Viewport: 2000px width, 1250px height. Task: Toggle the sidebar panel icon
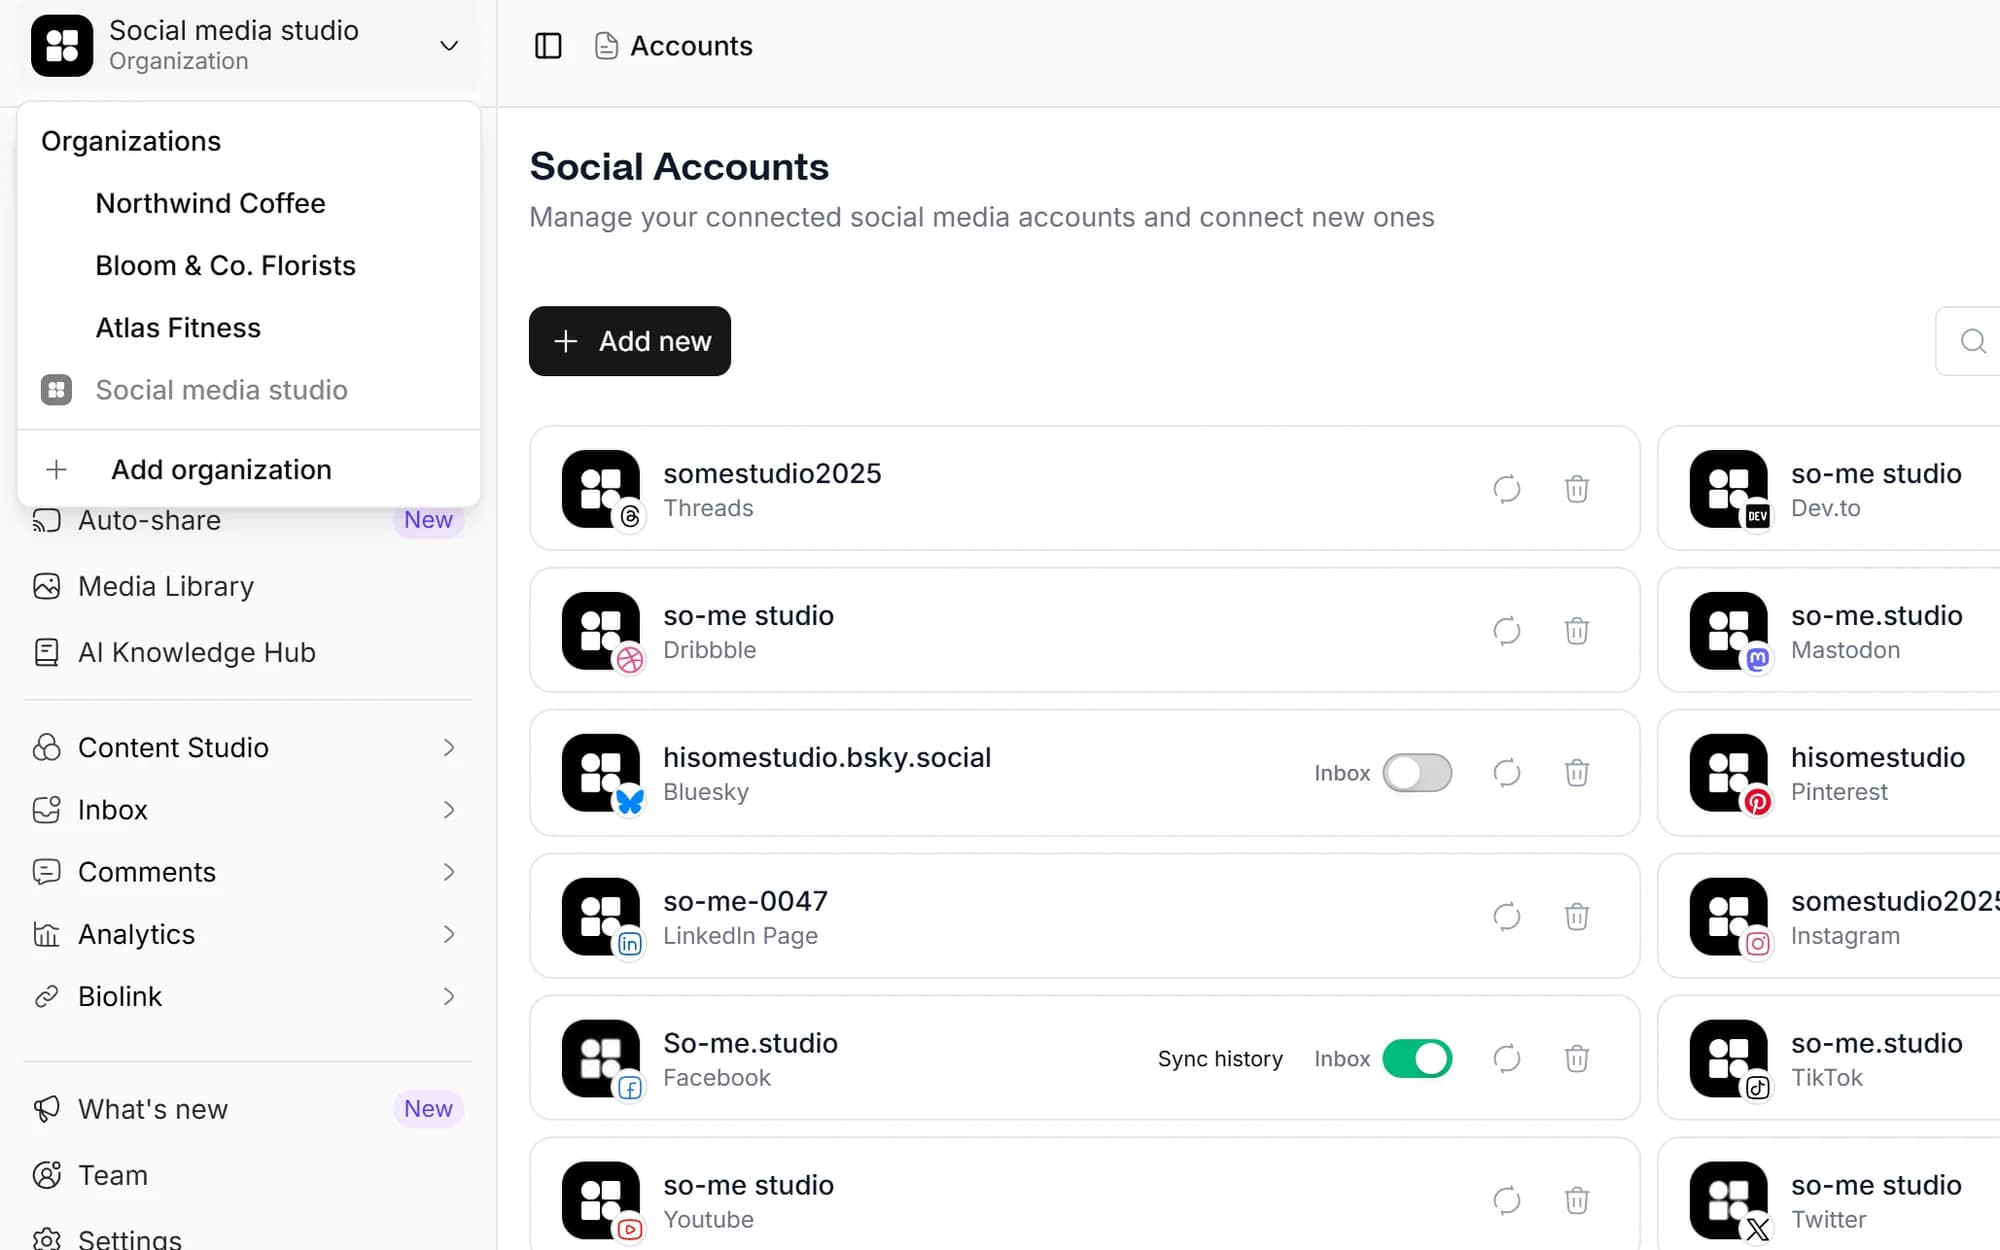point(548,46)
